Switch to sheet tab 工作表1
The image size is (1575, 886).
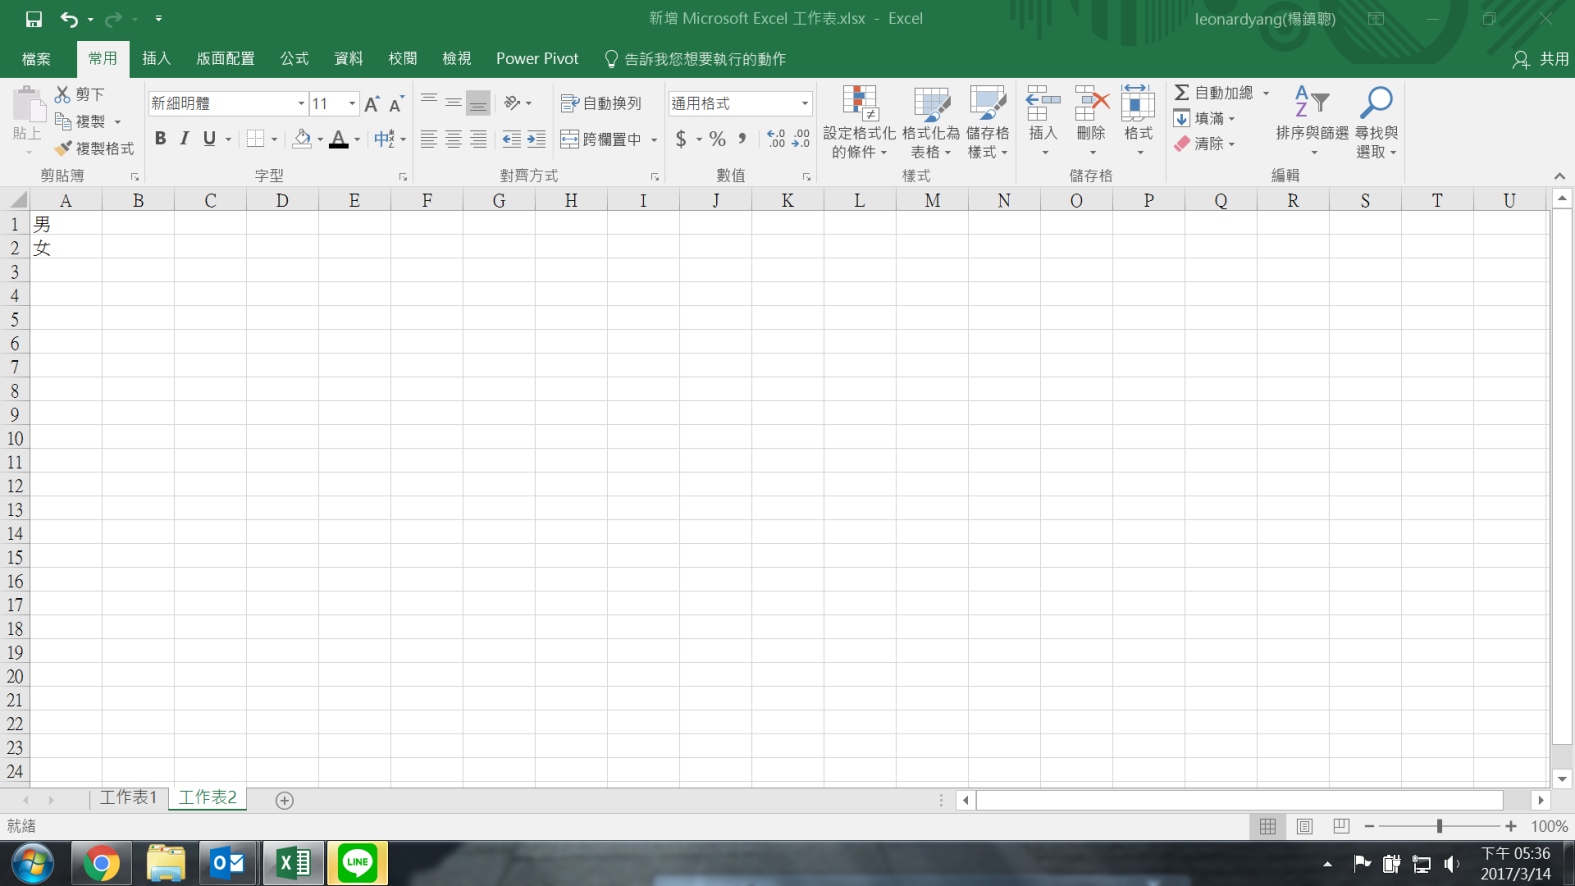129,797
